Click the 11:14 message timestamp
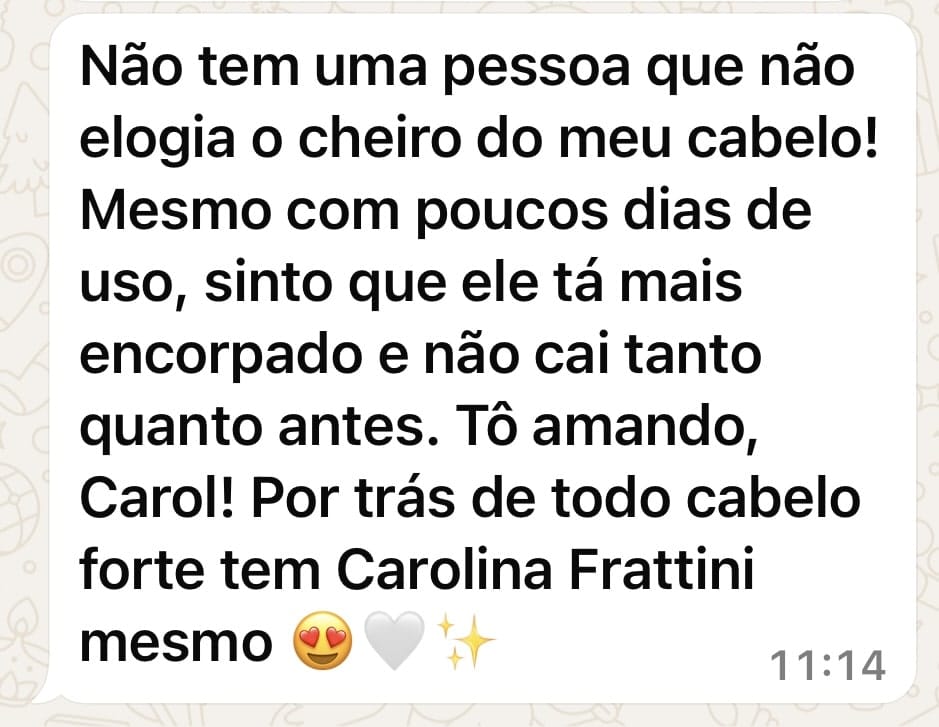 pyautogui.click(x=828, y=665)
